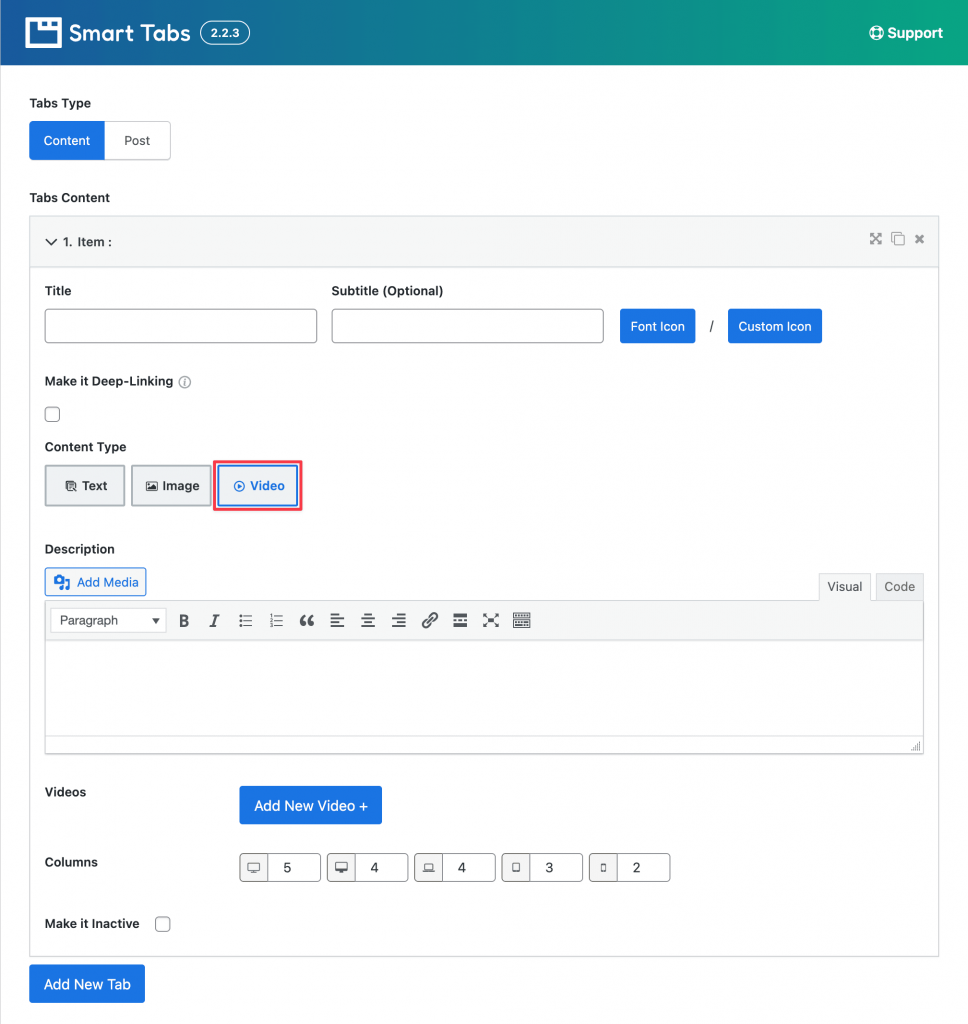Viewport: 968px width, 1024px height.
Task: Open the Support link in header
Action: coord(906,33)
